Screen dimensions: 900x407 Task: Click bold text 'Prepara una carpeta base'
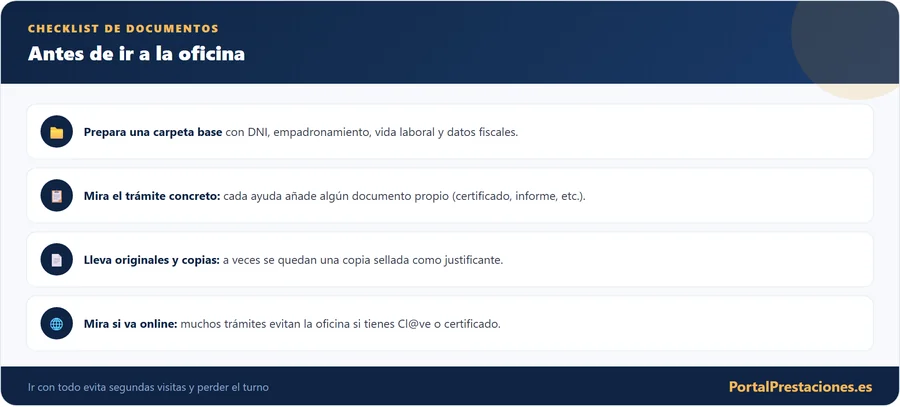point(153,132)
